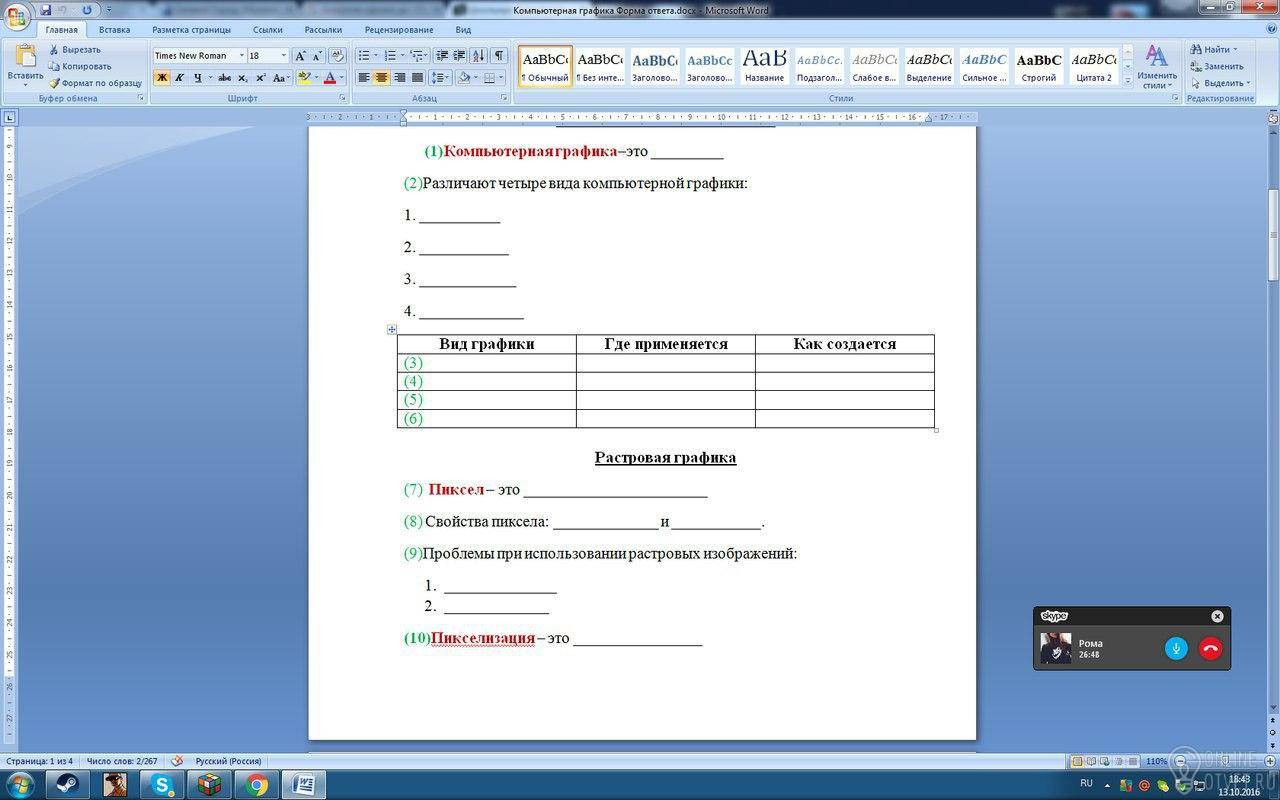Screen dimensions: 1280x800
Task: End the Skype call with red button
Action: tap(1210, 648)
